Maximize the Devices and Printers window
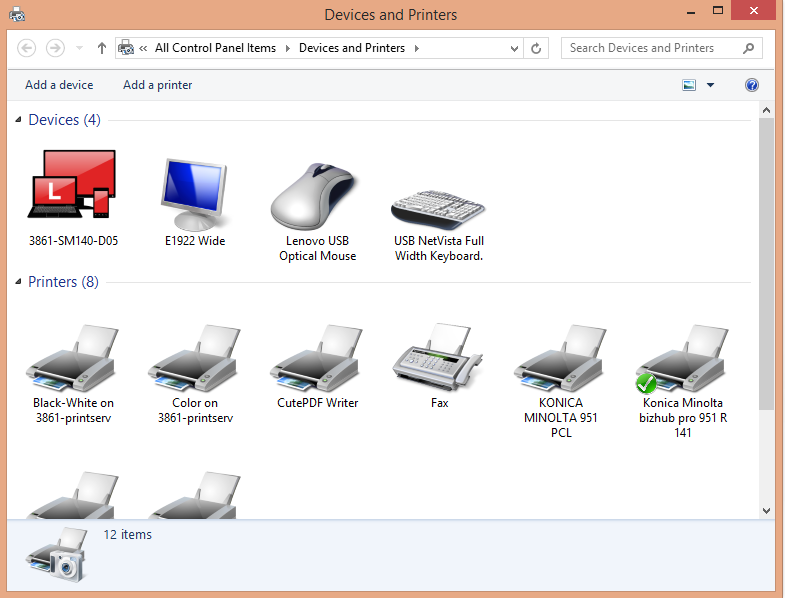The width and height of the screenshot is (785, 598). (718, 11)
